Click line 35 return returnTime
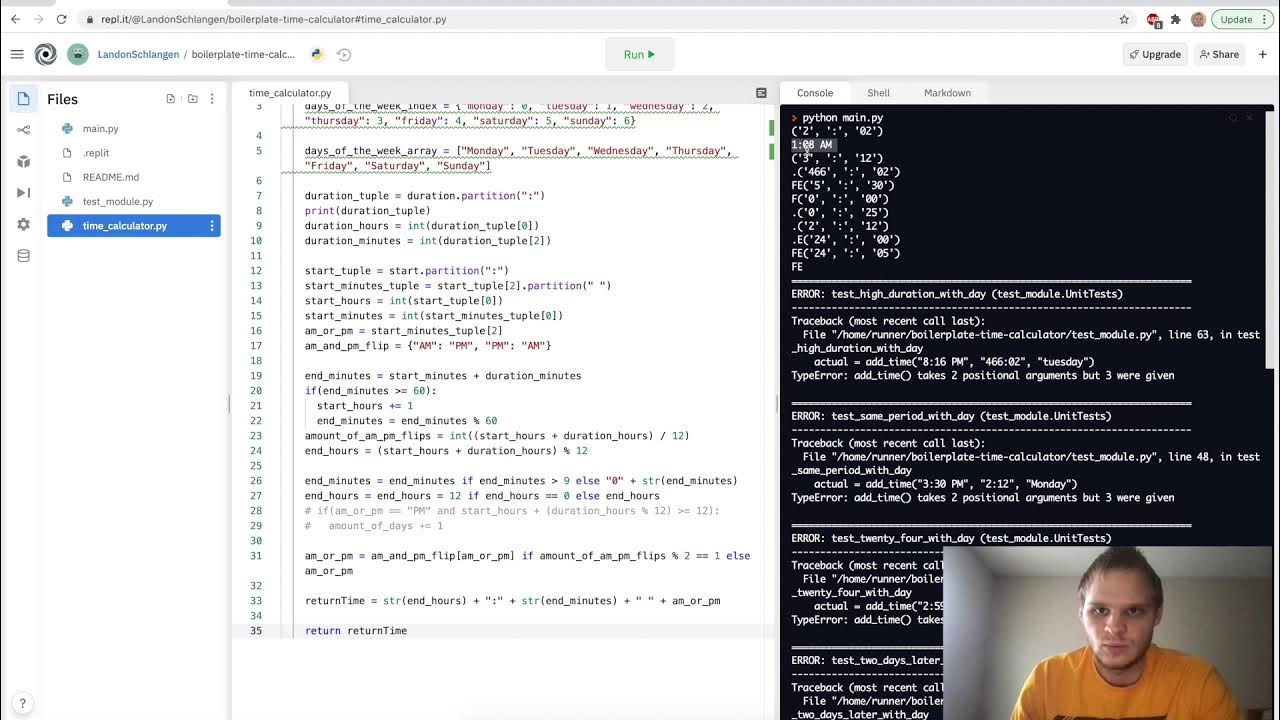Image resolution: width=1280 pixels, height=720 pixels. 356,631
